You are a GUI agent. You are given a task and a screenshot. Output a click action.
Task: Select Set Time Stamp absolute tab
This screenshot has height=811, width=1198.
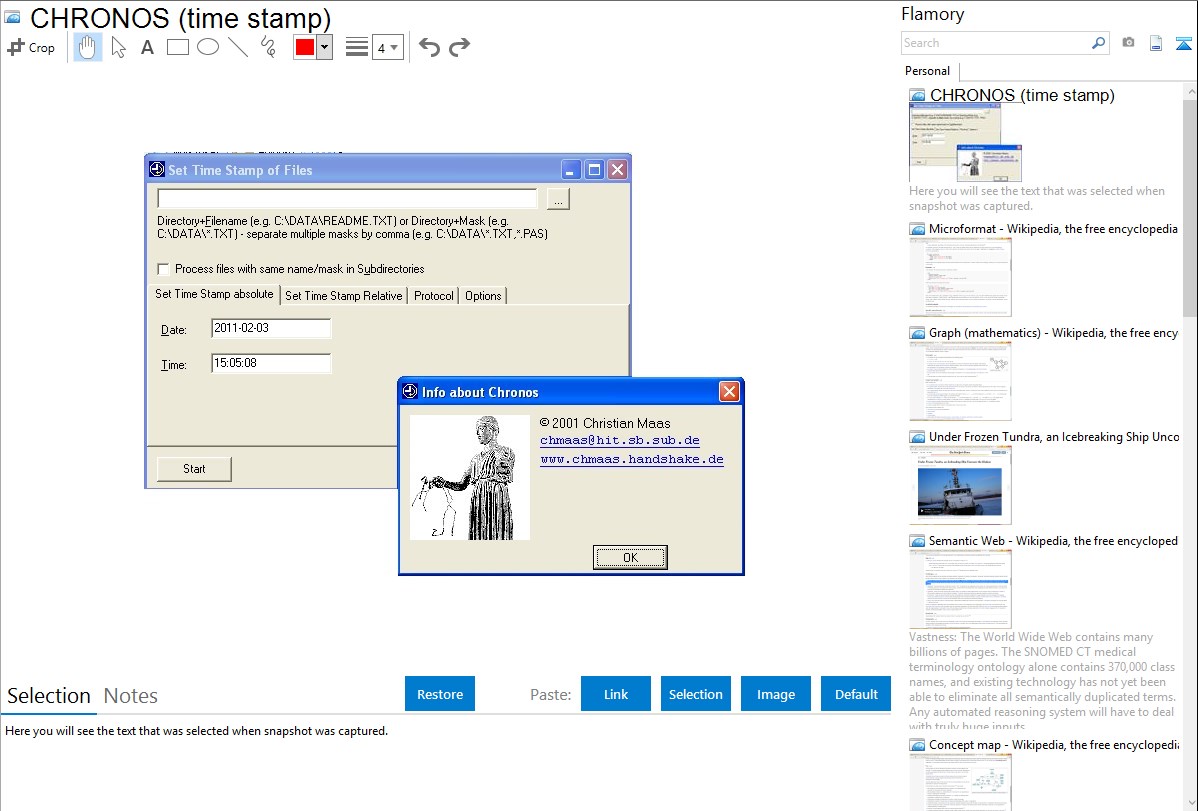coord(214,294)
